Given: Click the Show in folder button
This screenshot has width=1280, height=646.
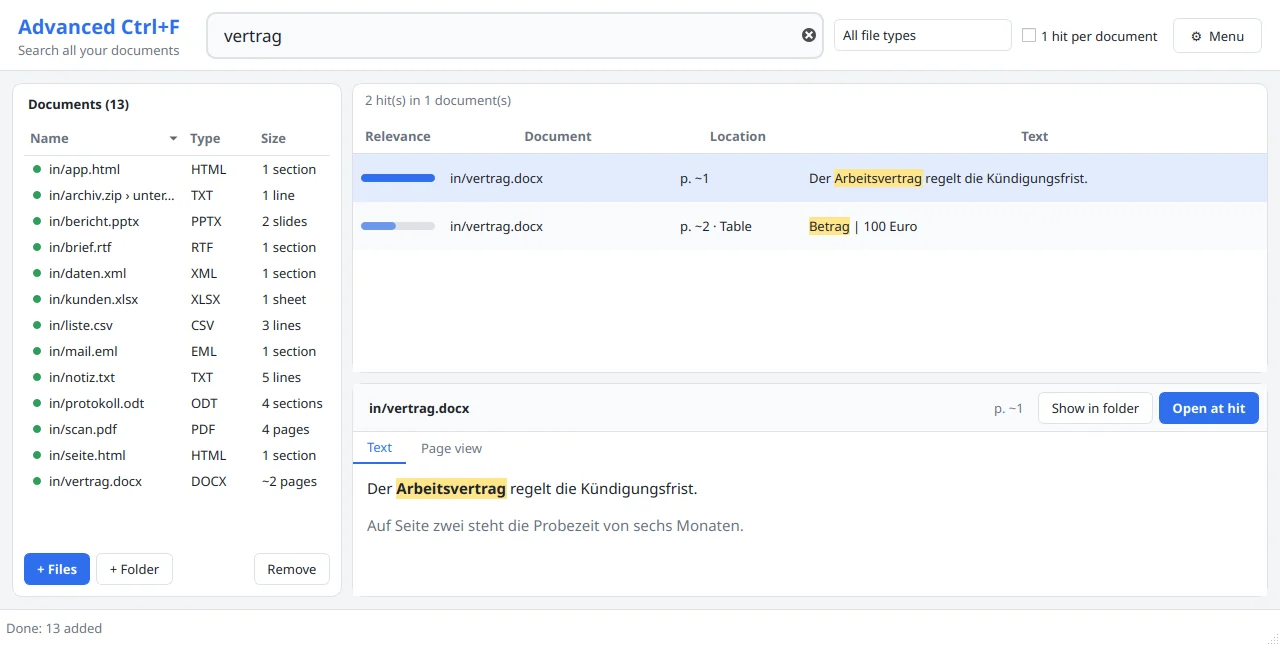Looking at the screenshot, I should click(x=1095, y=408).
